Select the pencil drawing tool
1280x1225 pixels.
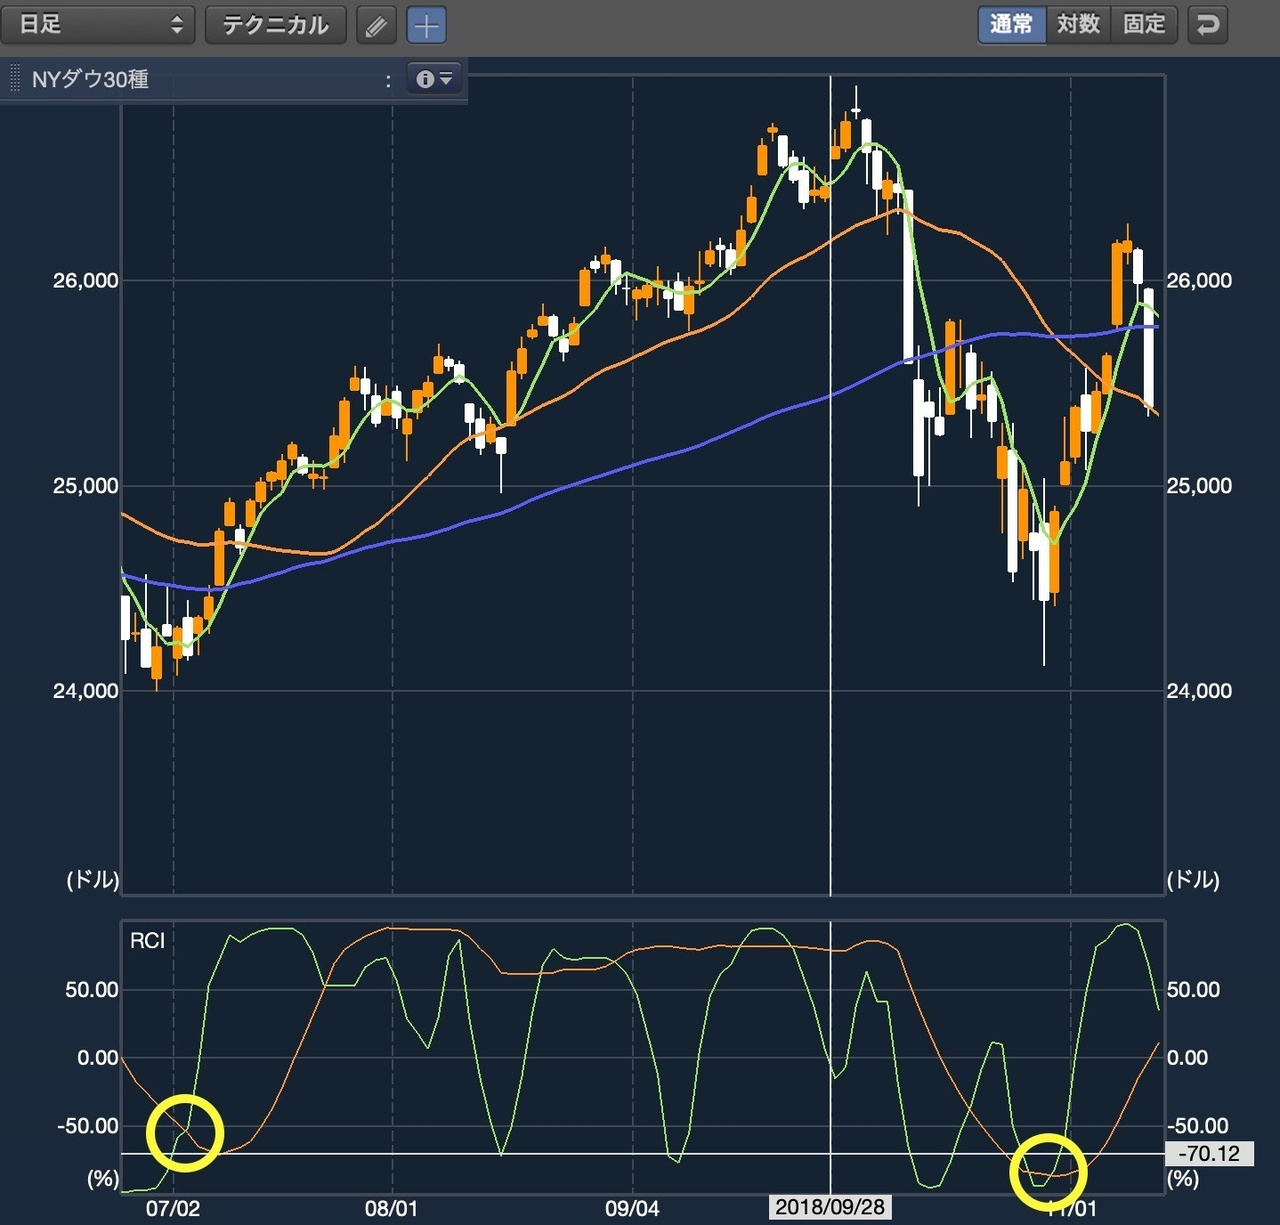pyautogui.click(x=376, y=25)
